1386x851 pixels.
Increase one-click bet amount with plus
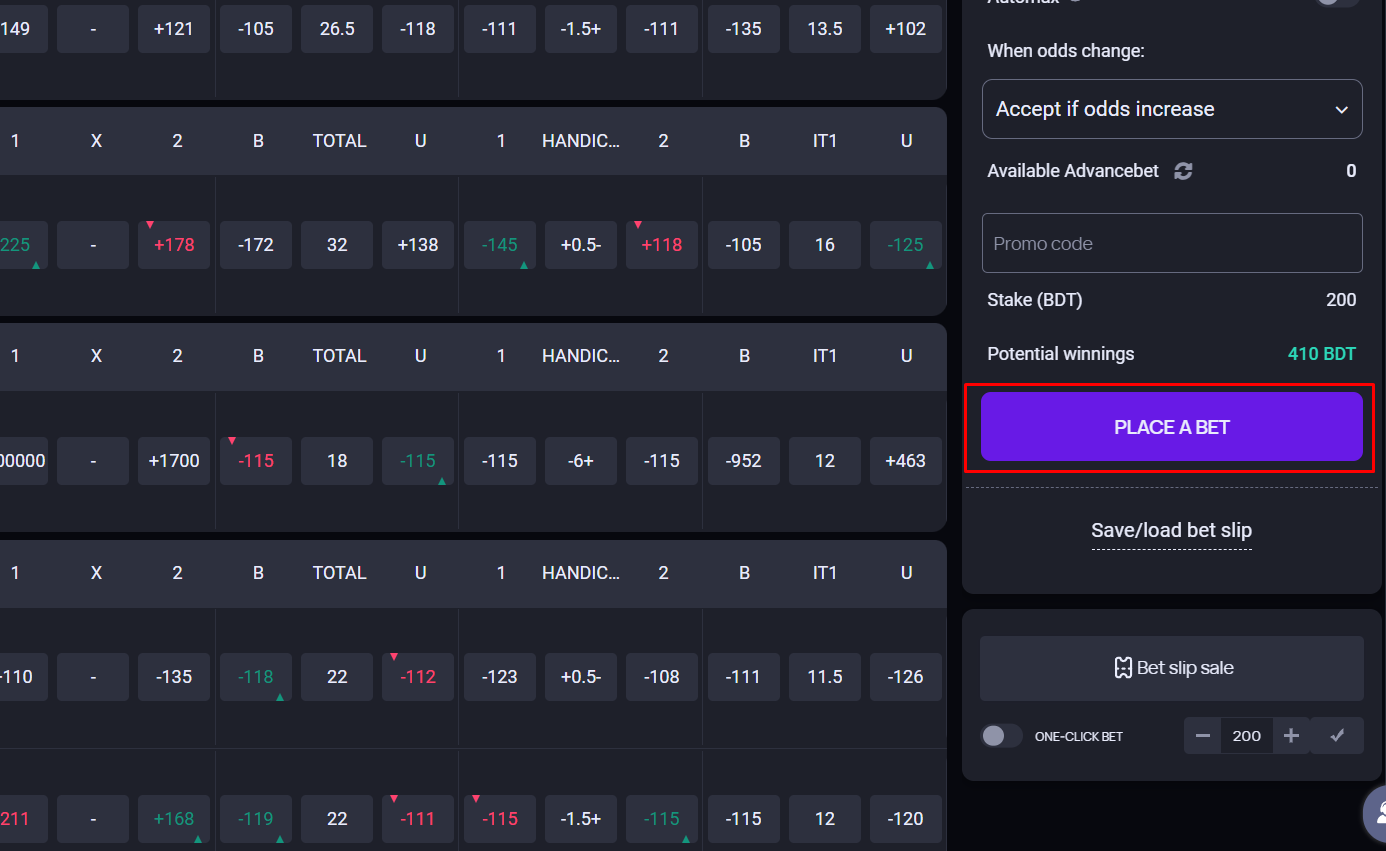point(1291,736)
